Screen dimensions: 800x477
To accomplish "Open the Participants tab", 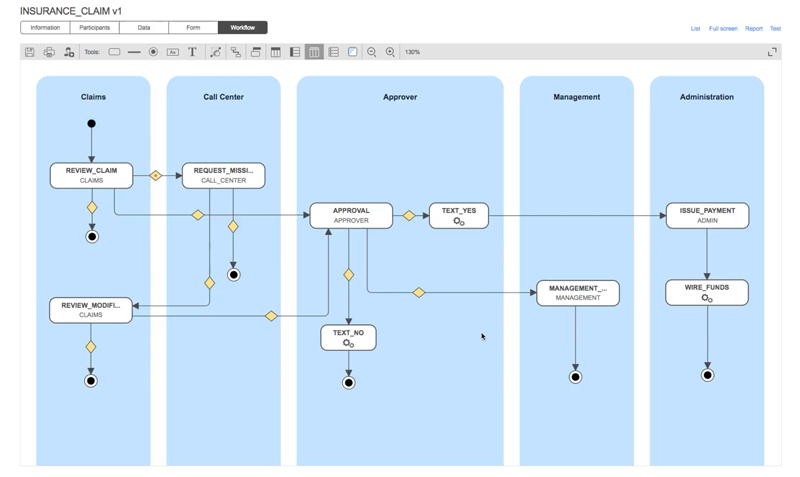I will (94, 28).
